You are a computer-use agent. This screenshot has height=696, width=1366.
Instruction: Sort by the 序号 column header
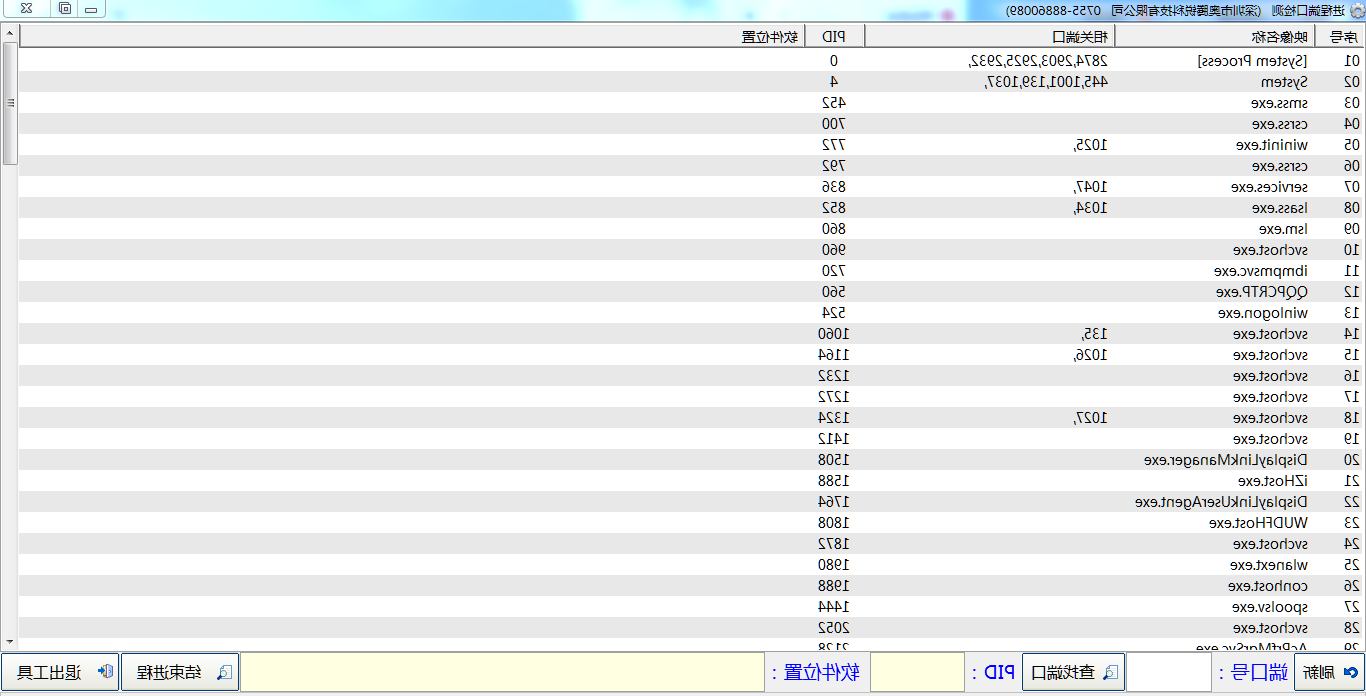(x=1340, y=37)
